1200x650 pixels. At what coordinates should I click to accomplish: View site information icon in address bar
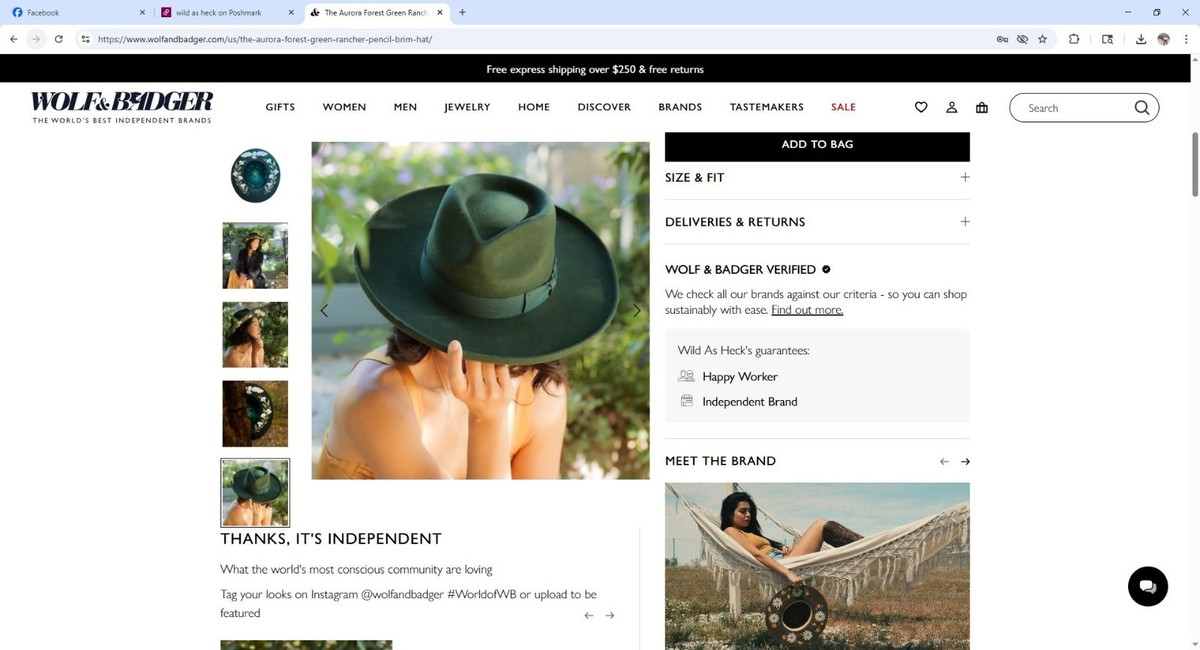(86, 39)
